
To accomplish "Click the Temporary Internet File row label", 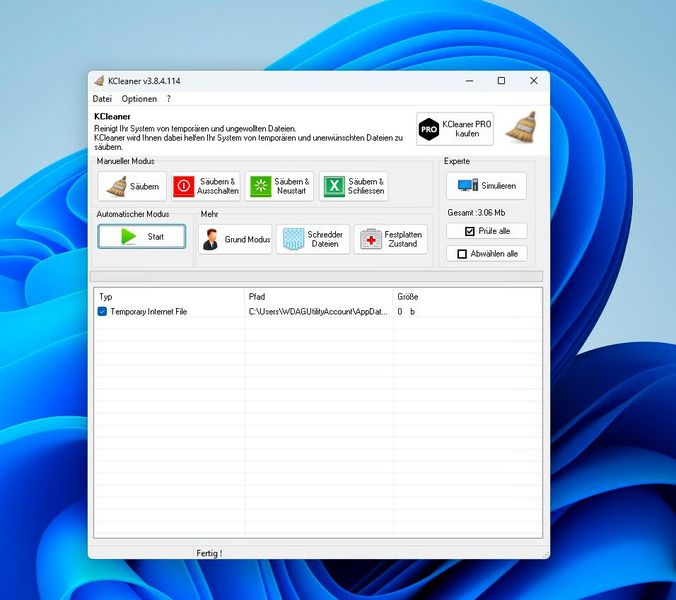I will point(149,311).
